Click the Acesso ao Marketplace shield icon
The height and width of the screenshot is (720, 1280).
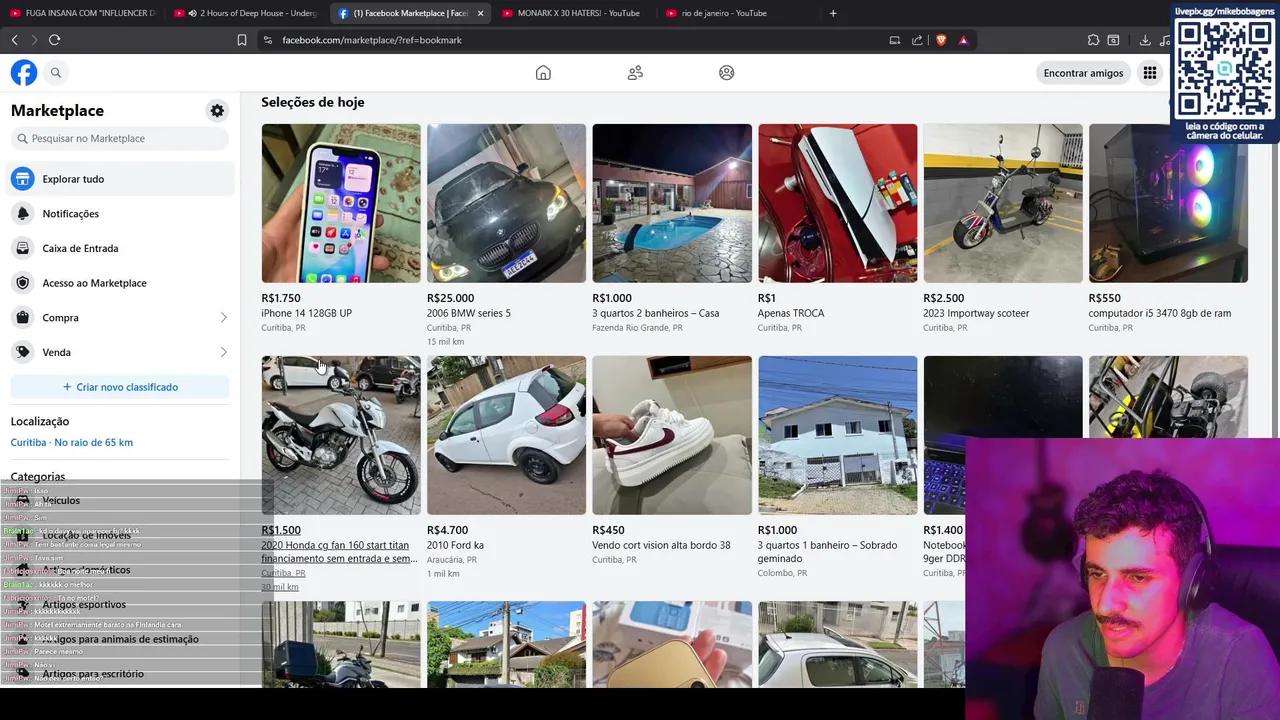click(x=22, y=283)
